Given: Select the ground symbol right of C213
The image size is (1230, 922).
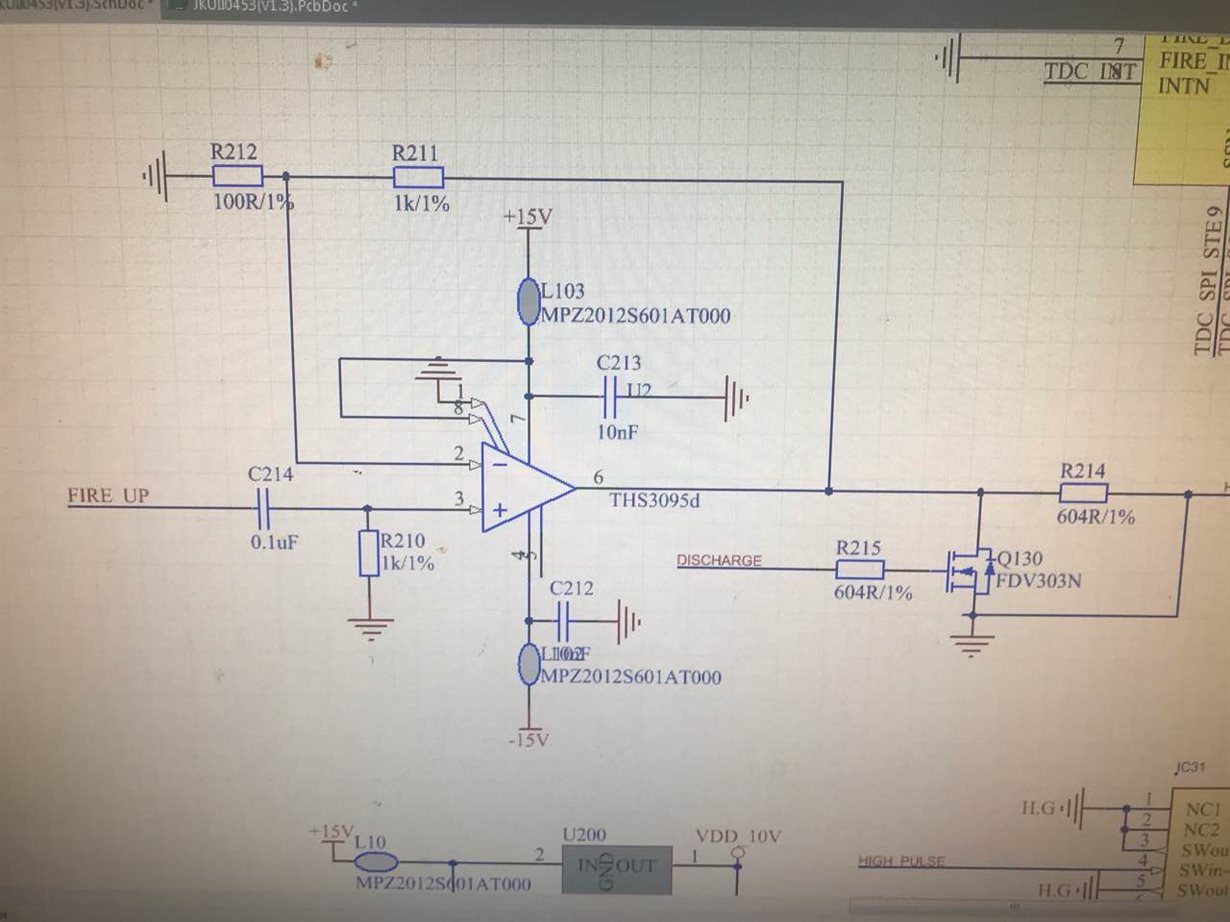Looking at the screenshot, I should [736, 398].
